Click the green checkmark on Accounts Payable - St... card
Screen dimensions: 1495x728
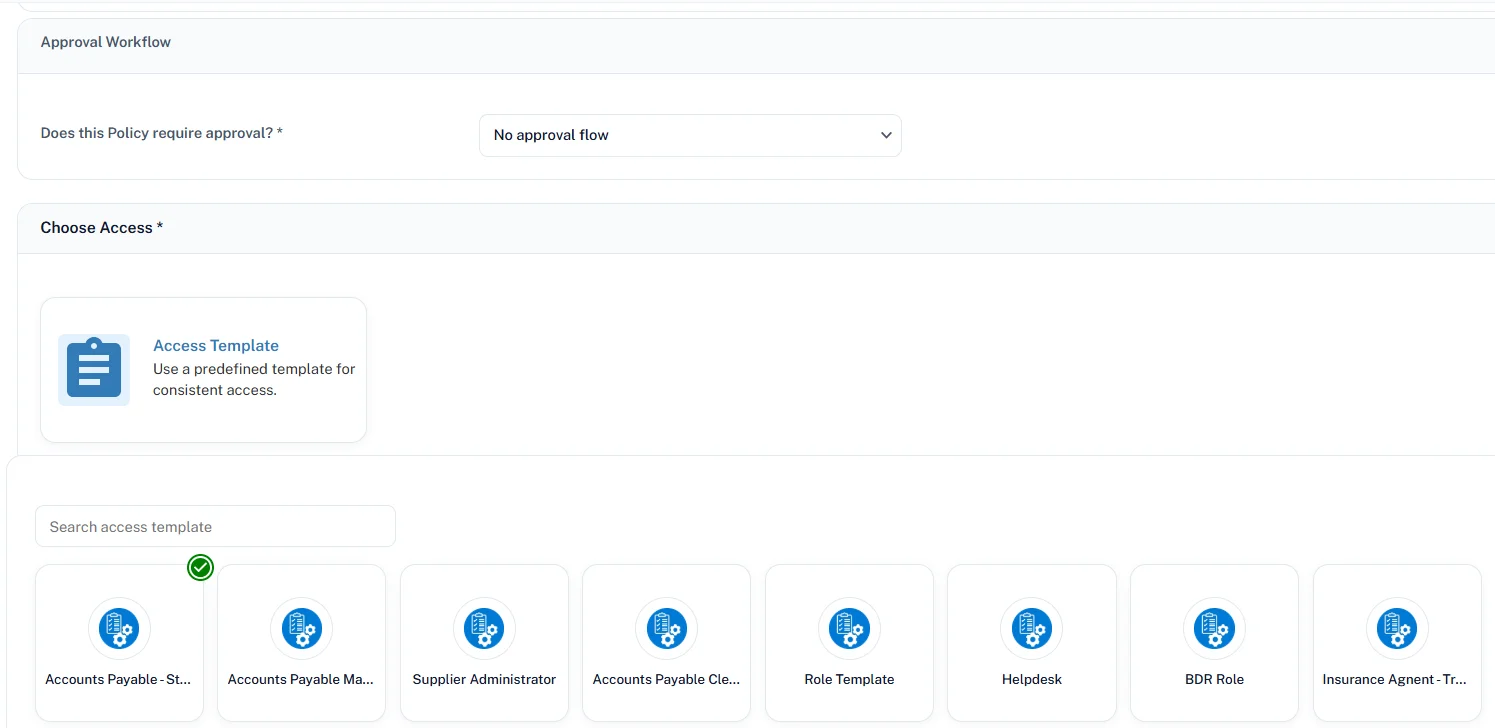coord(201,568)
